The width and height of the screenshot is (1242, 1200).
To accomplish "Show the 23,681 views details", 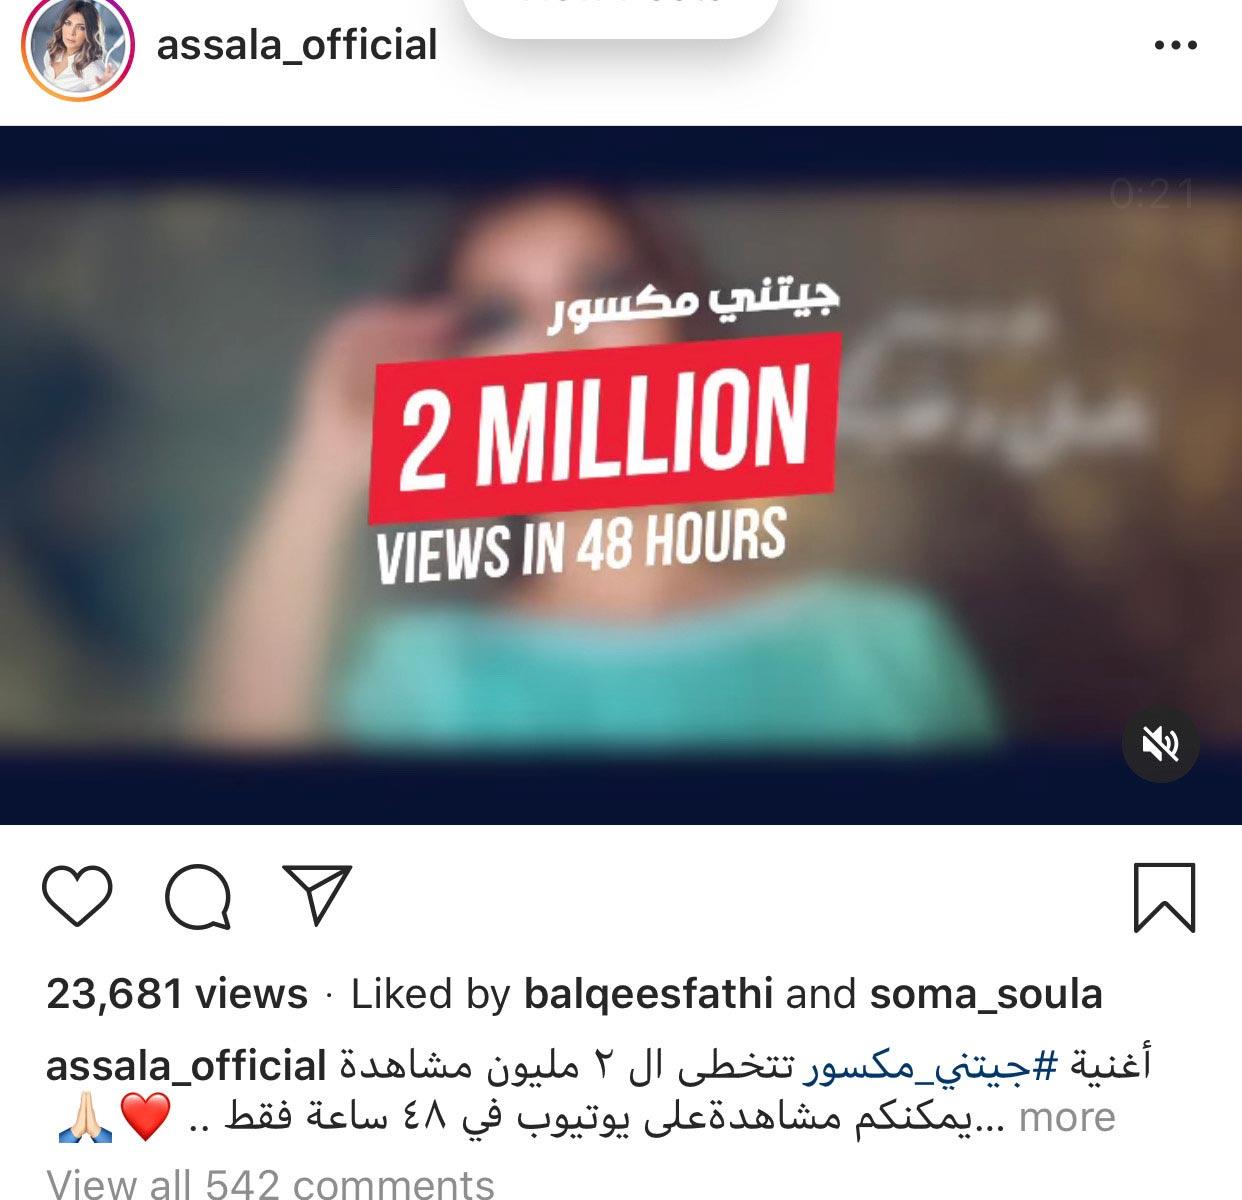I will (x=177, y=994).
